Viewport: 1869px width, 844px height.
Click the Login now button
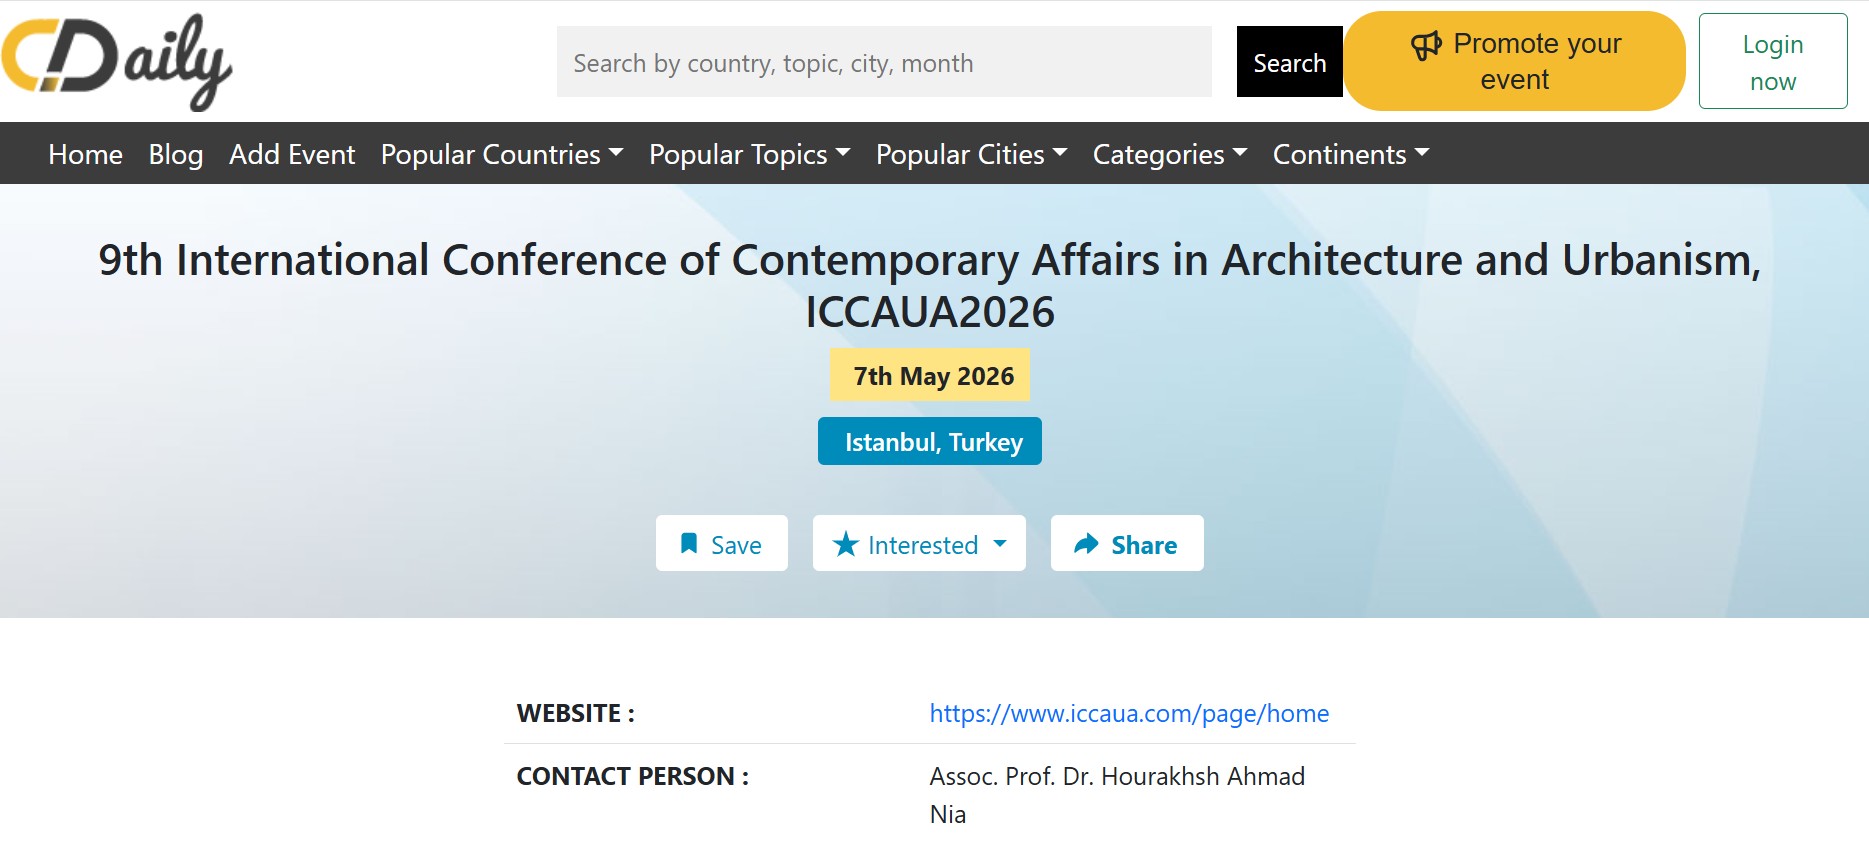click(1772, 62)
